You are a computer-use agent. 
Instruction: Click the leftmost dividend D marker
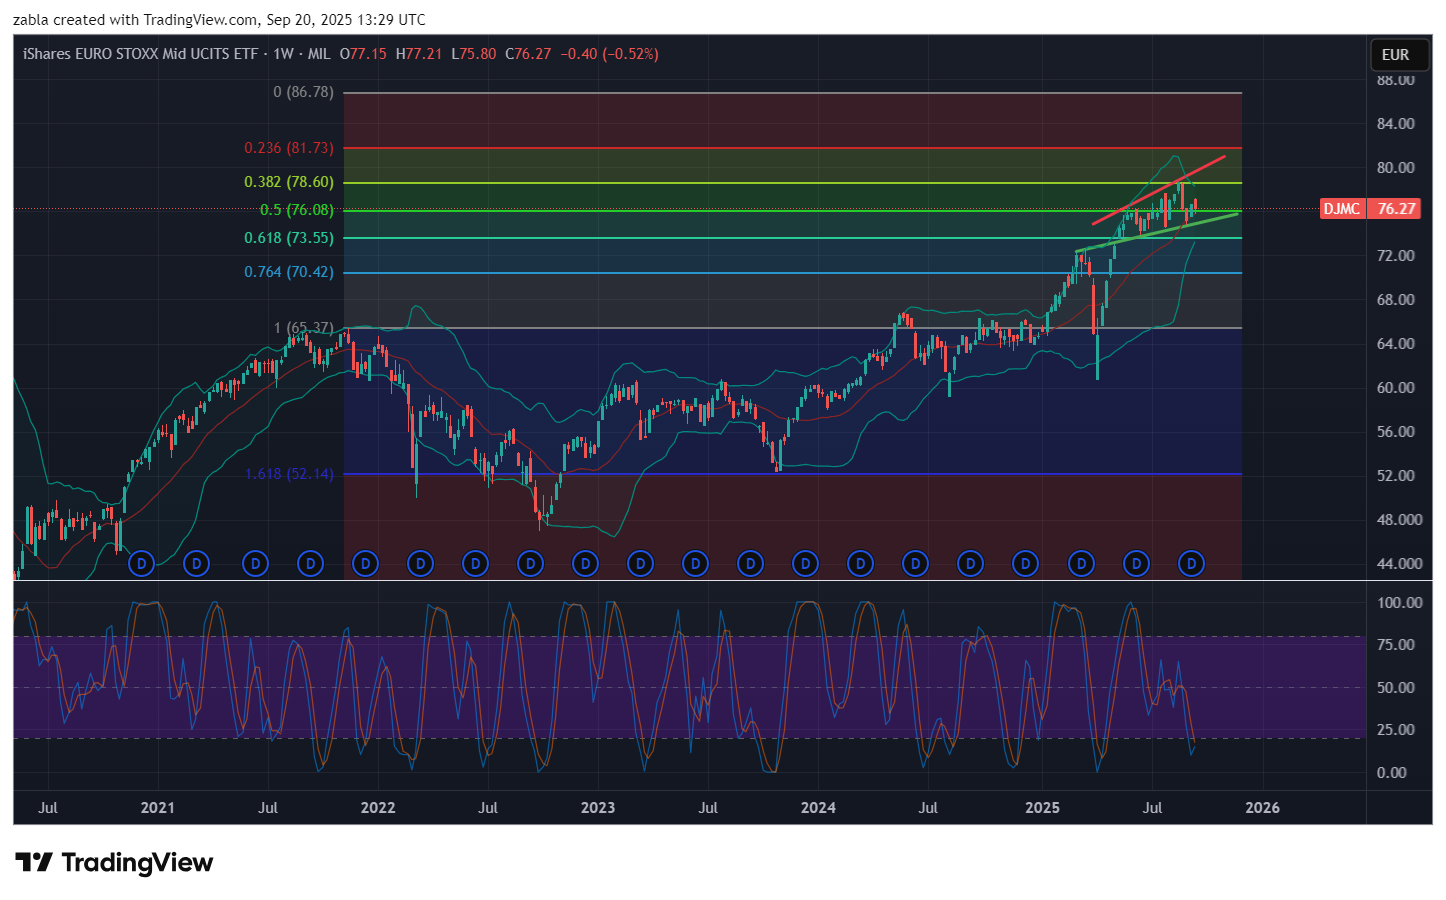[x=141, y=564]
